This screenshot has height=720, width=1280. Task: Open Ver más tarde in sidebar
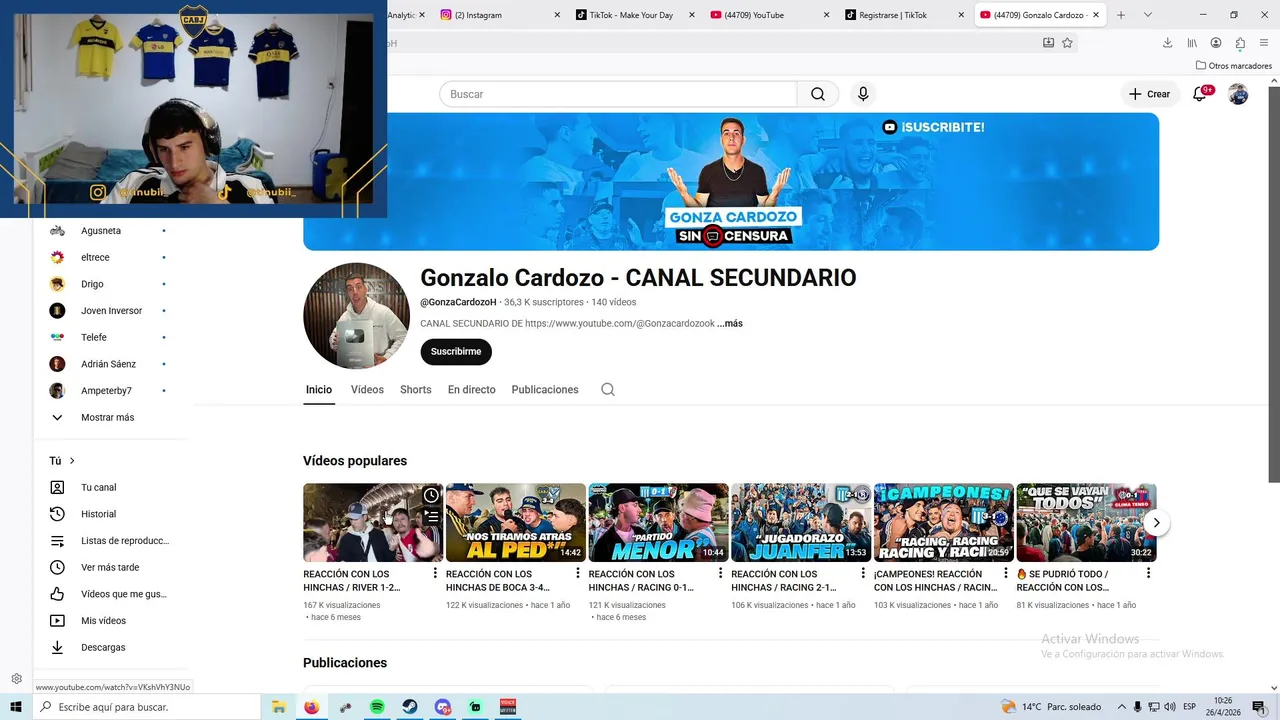coord(109,567)
